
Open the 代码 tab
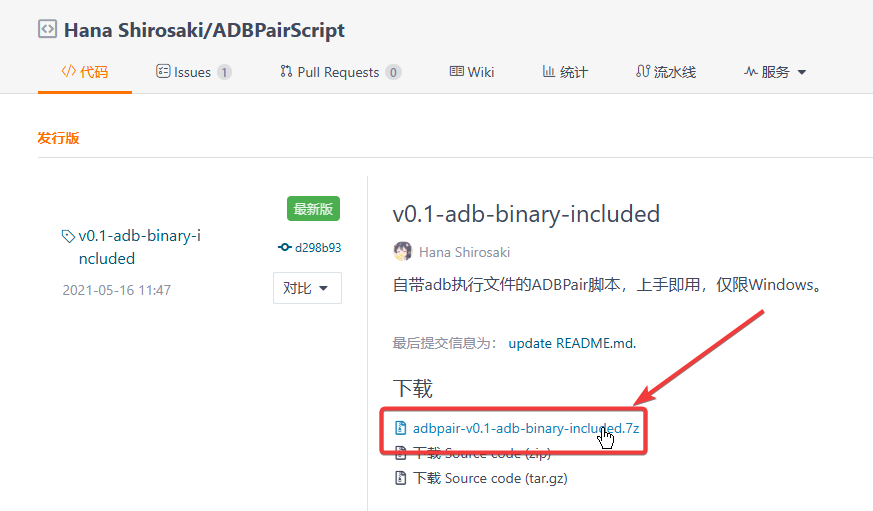click(x=85, y=72)
